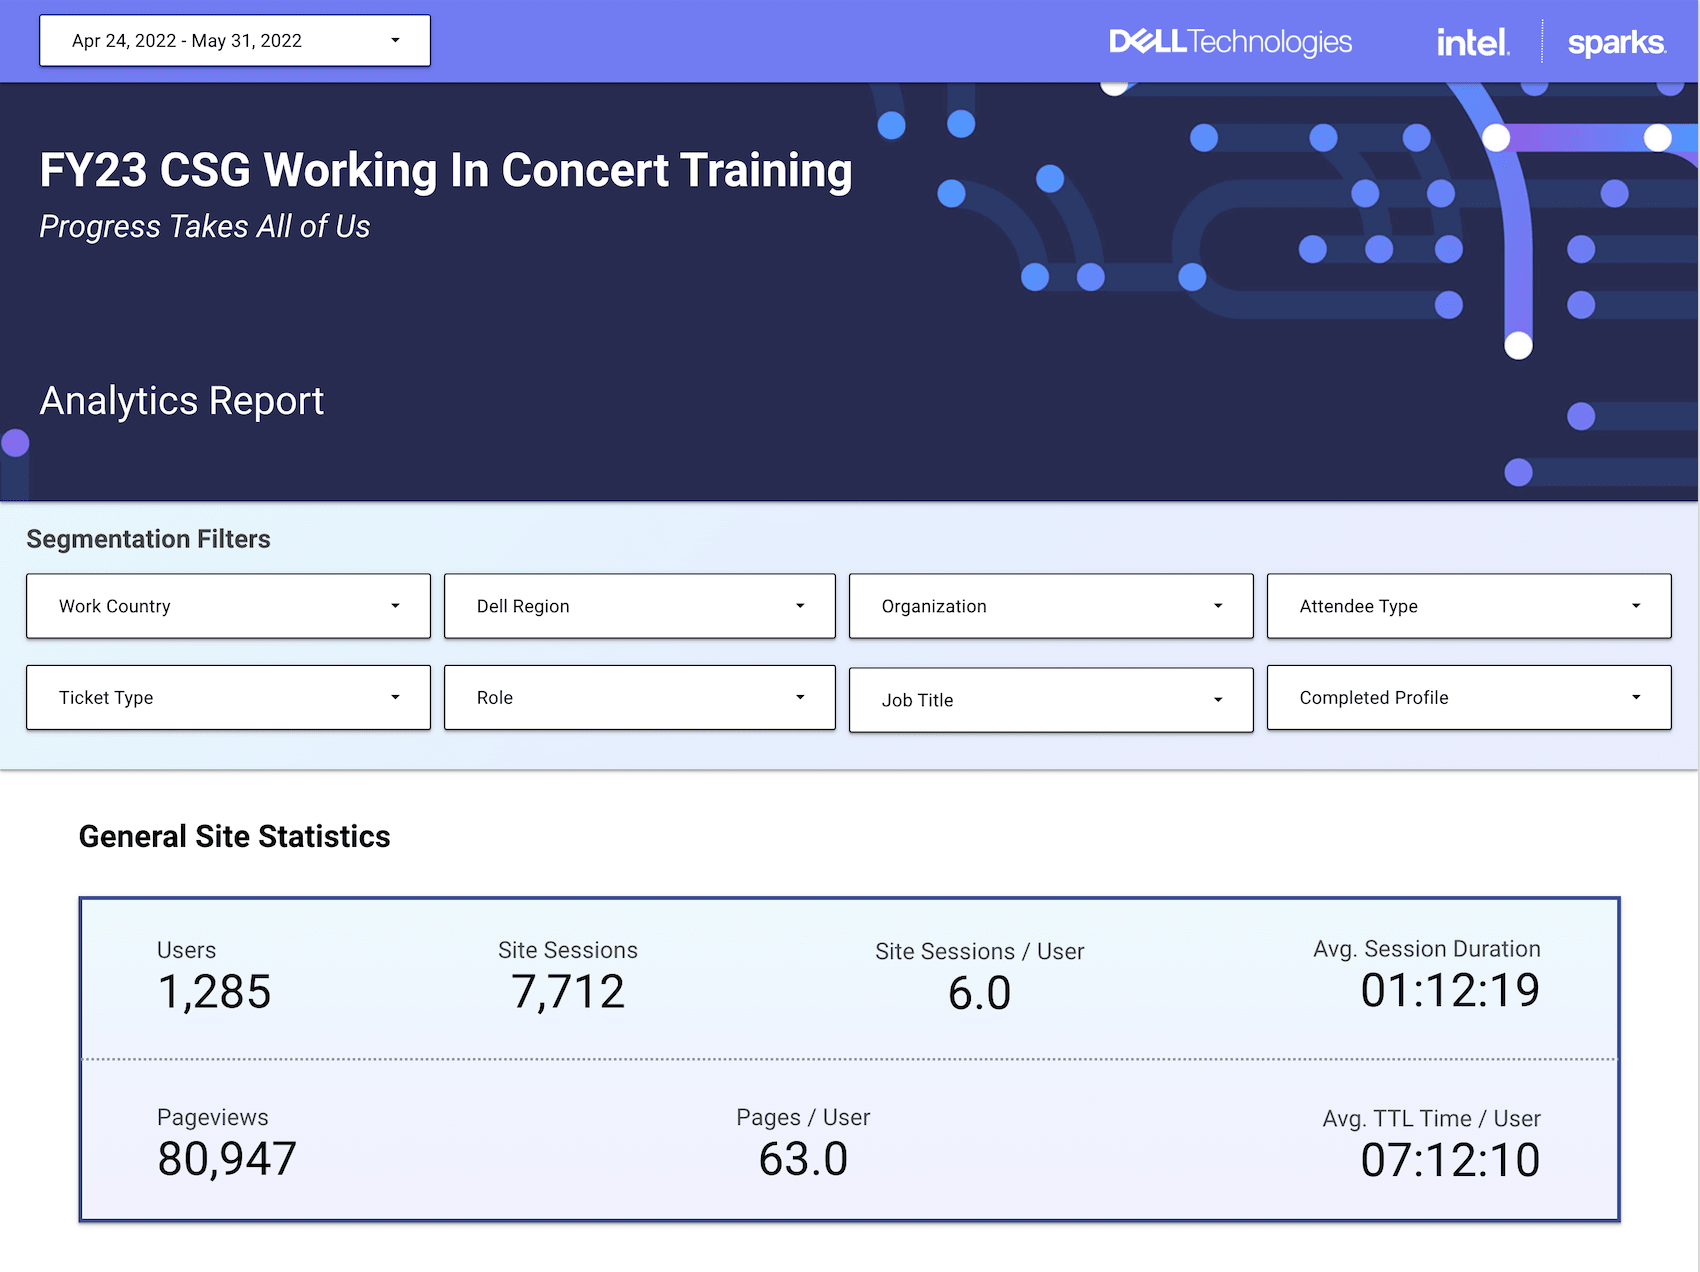Click the Site Sessions / User value 6.0
Viewport: 1700px width, 1272px height.
pos(979,993)
